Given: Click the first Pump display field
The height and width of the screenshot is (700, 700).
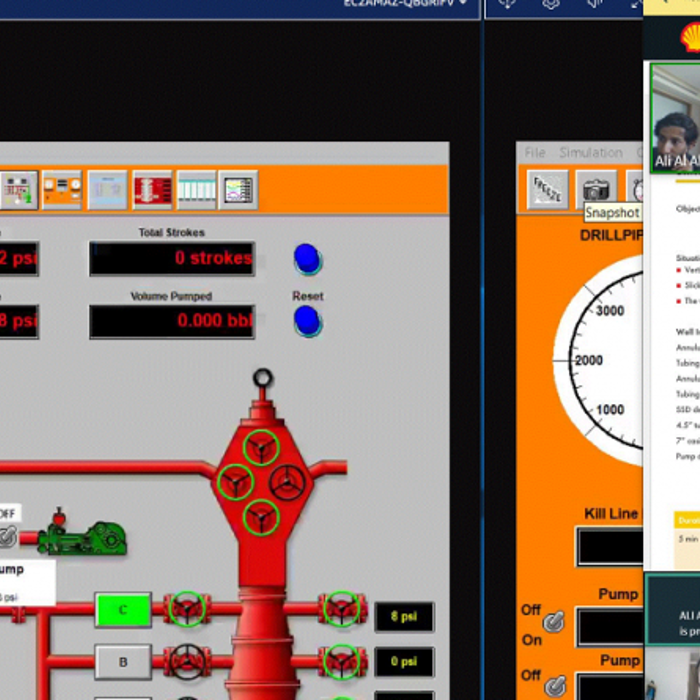Looking at the screenshot, I should click(610, 626).
